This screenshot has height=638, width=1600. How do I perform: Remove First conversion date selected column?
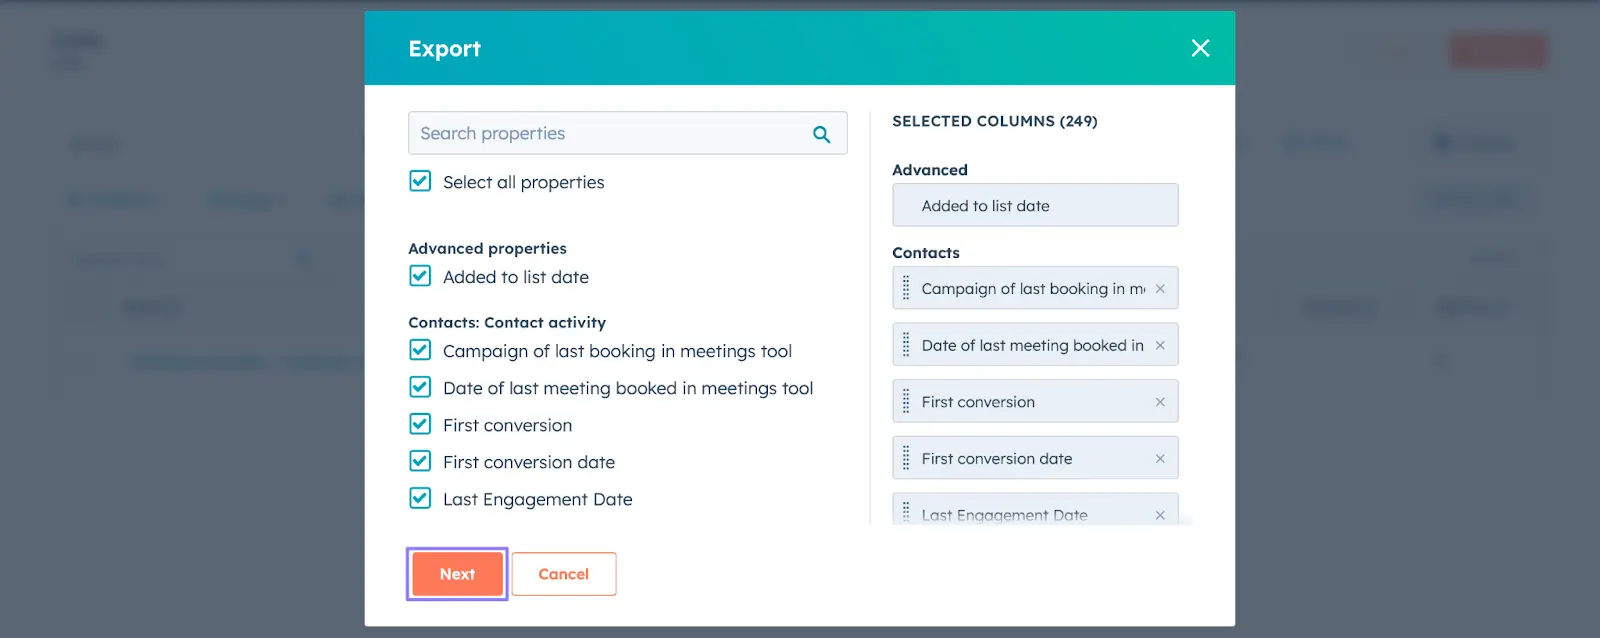pyautogui.click(x=1160, y=459)
